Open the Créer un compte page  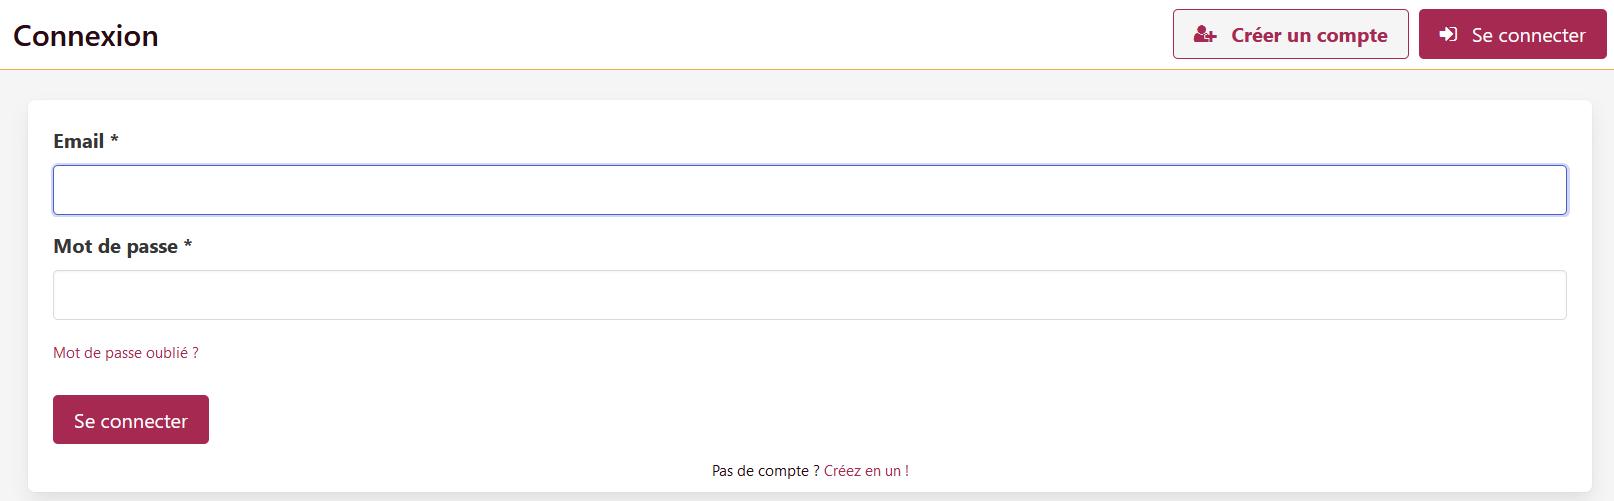[x=1290, y=34]
